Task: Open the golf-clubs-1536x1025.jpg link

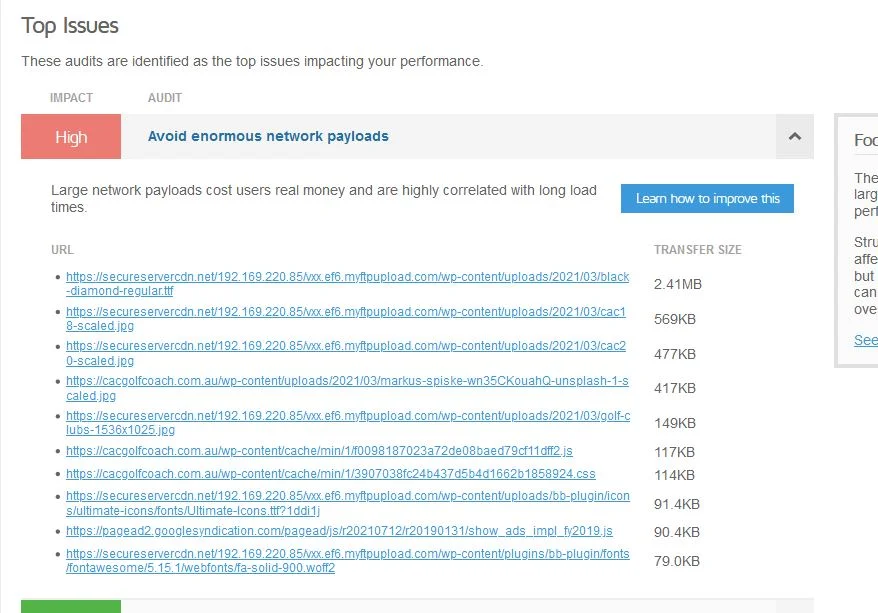Action: 348,423
